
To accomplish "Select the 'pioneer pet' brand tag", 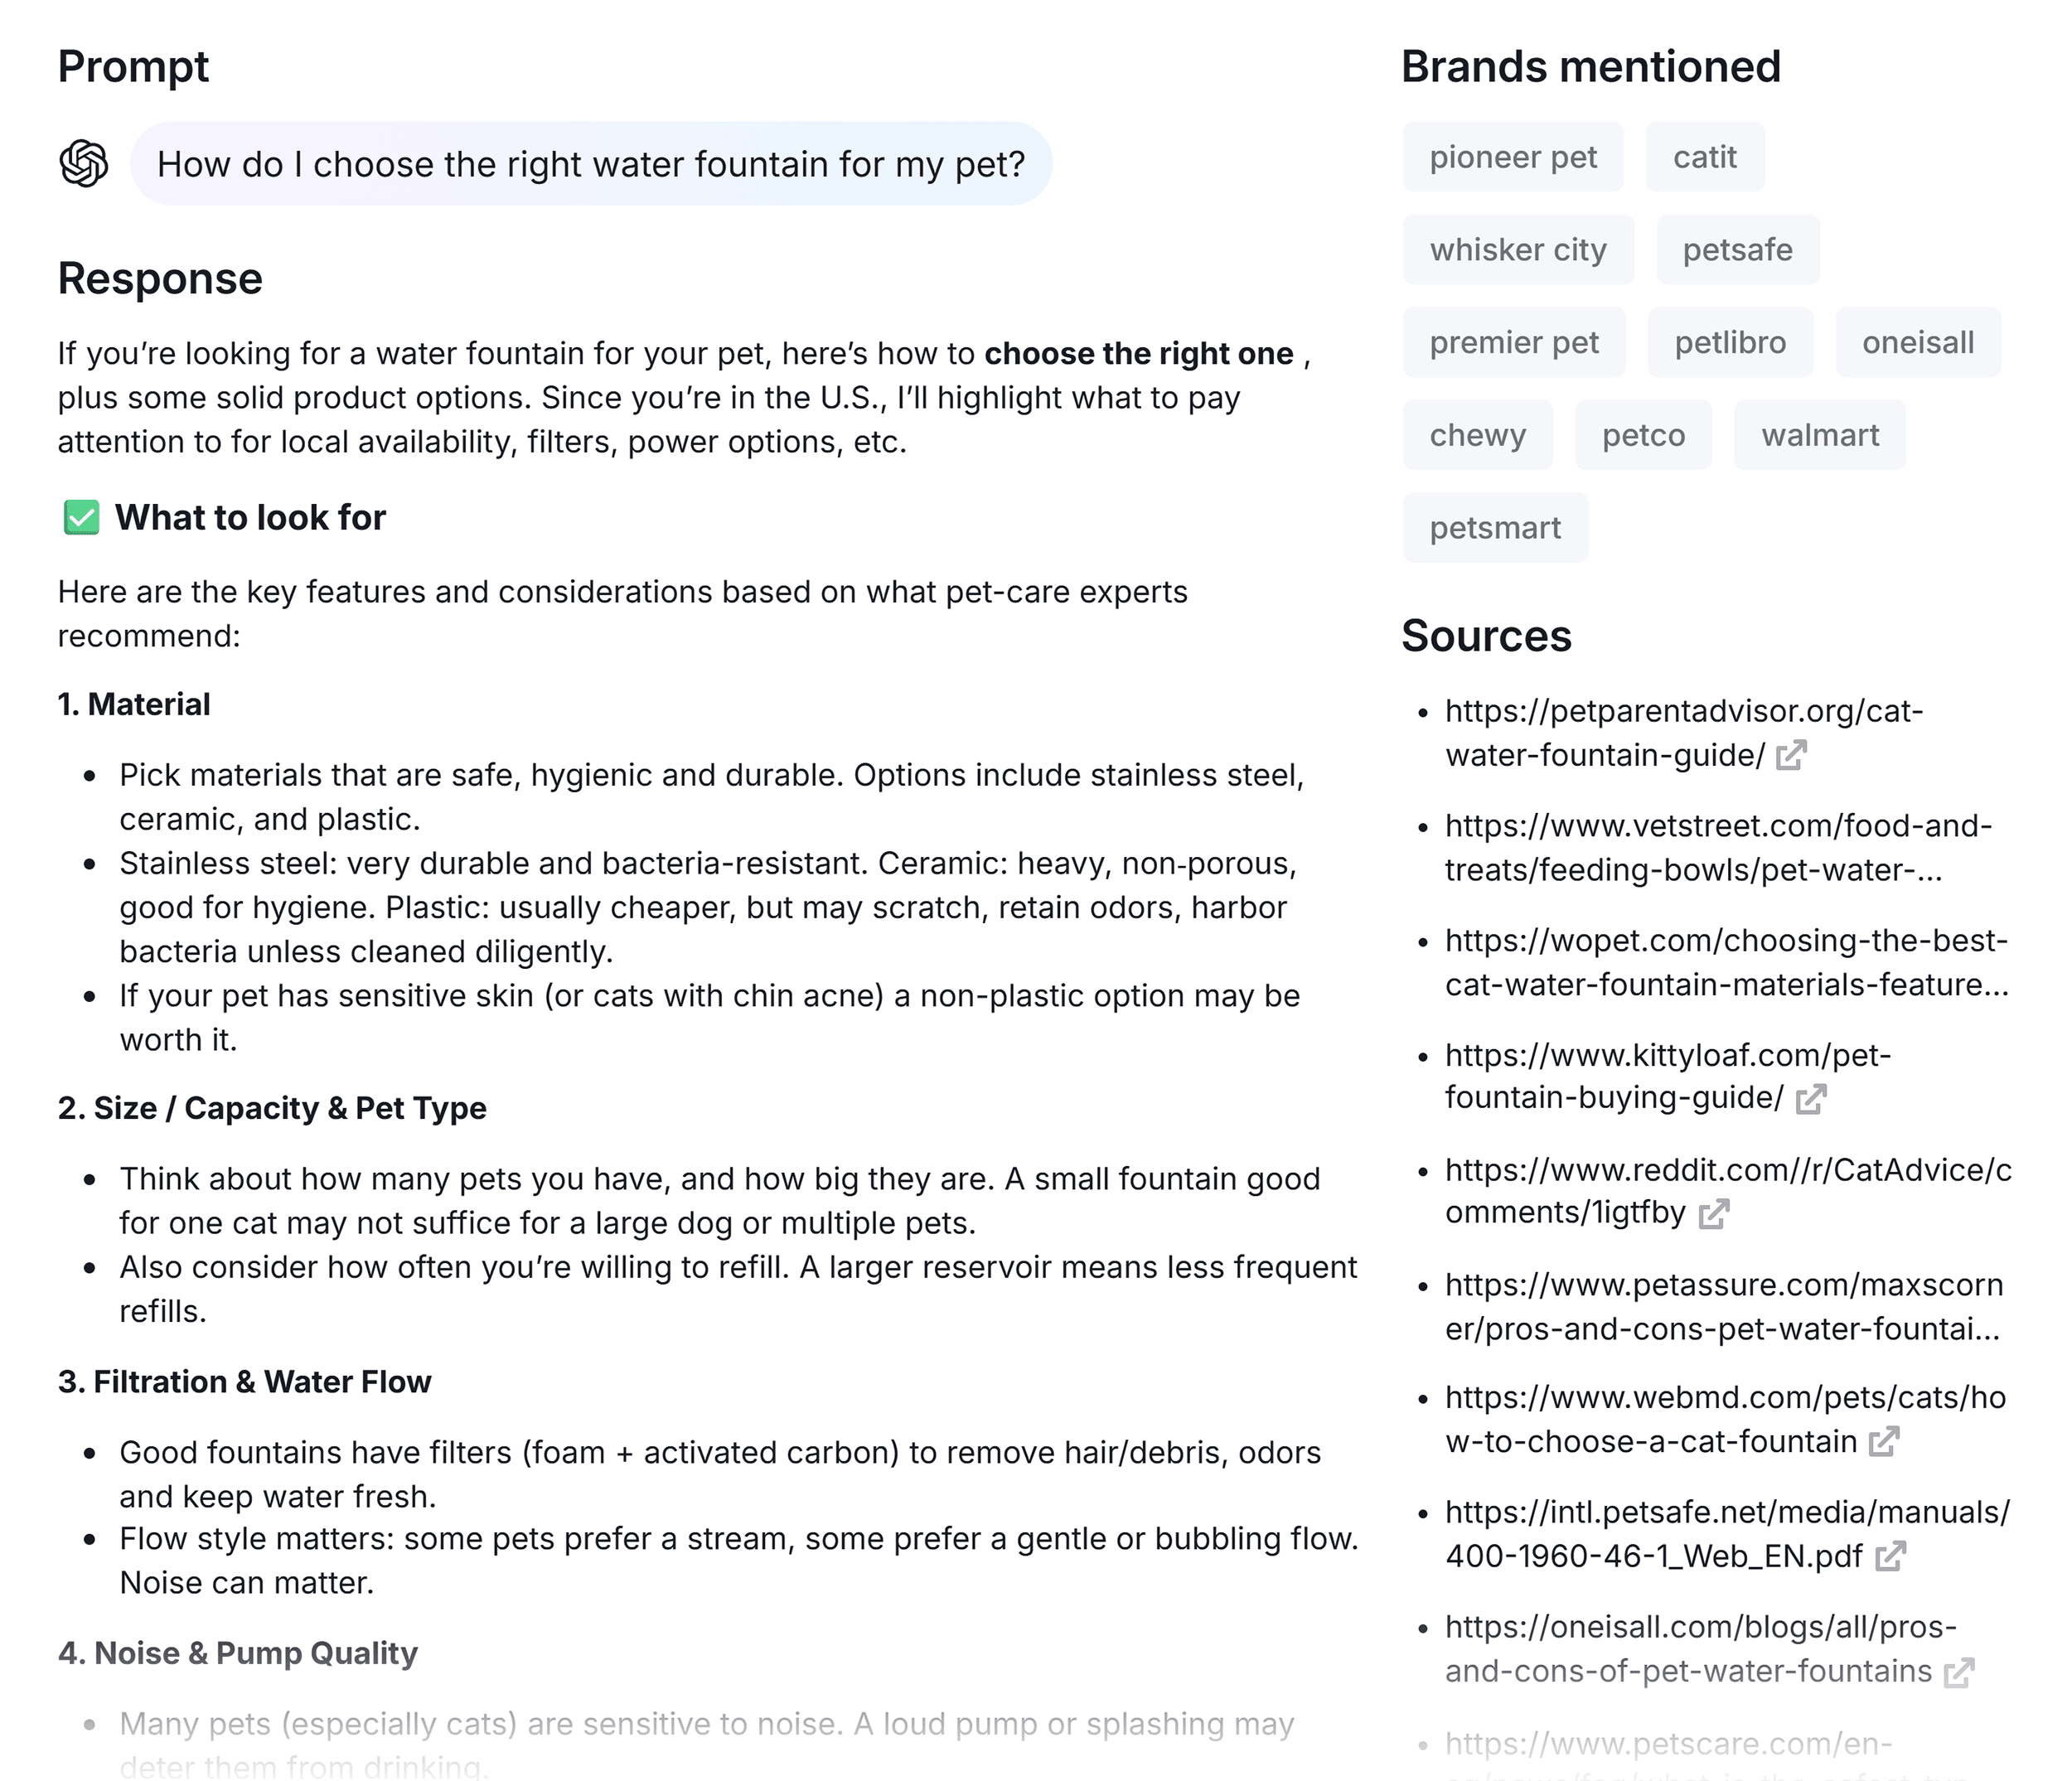I will (x=1513, y=156).
